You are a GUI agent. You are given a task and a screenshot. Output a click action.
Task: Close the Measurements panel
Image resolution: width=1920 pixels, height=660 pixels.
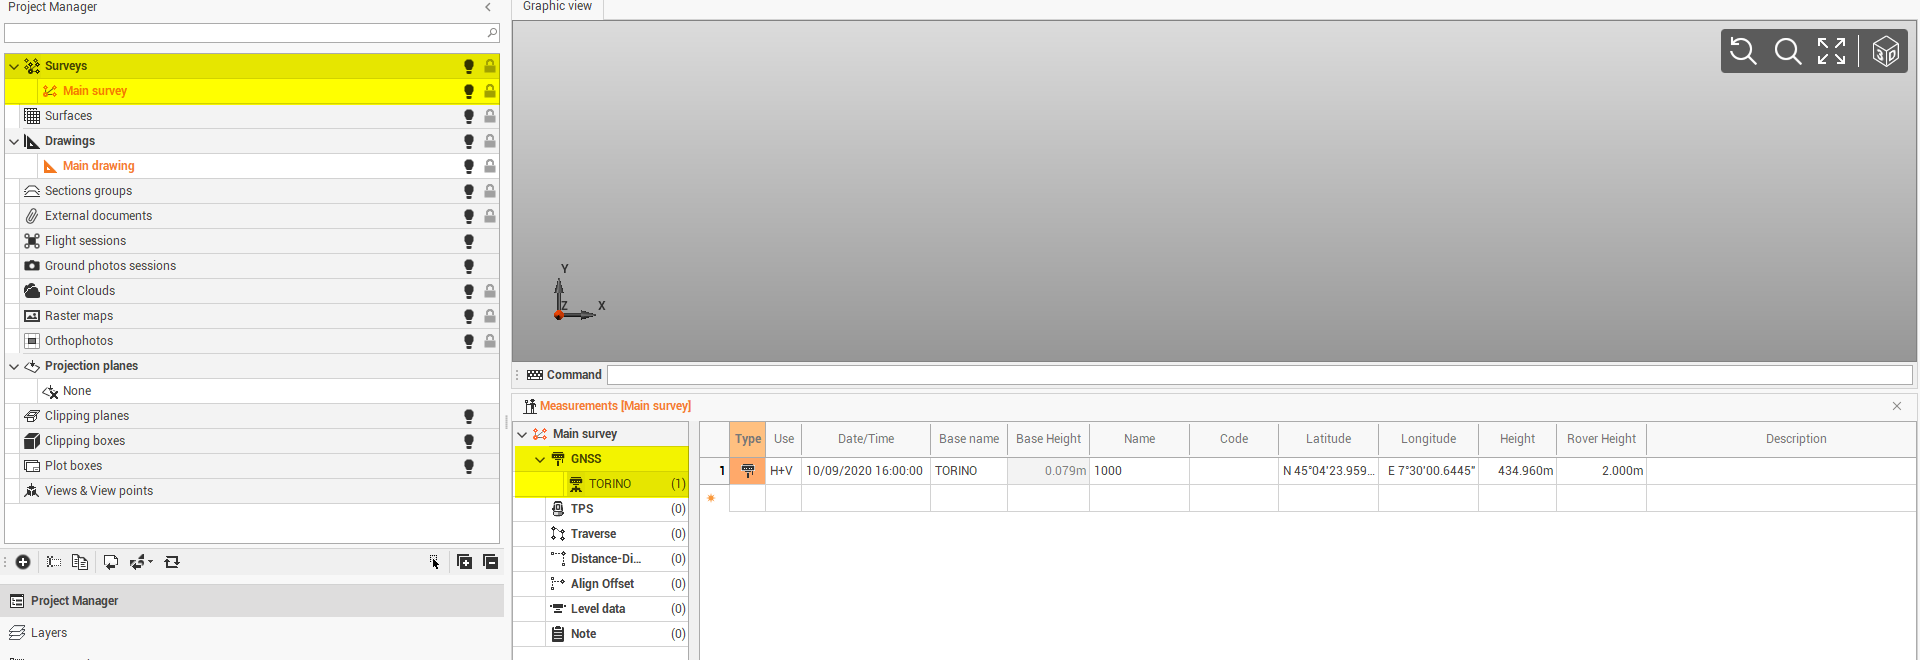(1896, 406)
